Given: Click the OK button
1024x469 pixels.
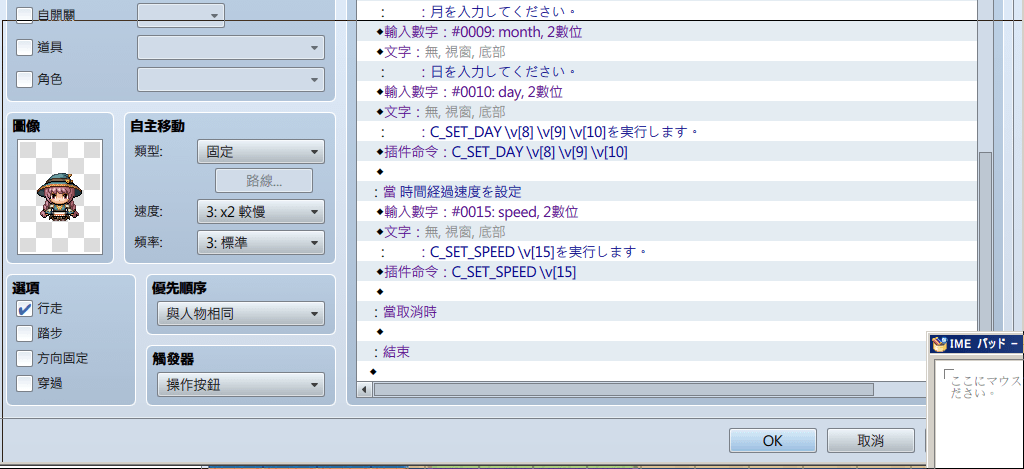Looking at the screenshot, I should pos(773,441).
